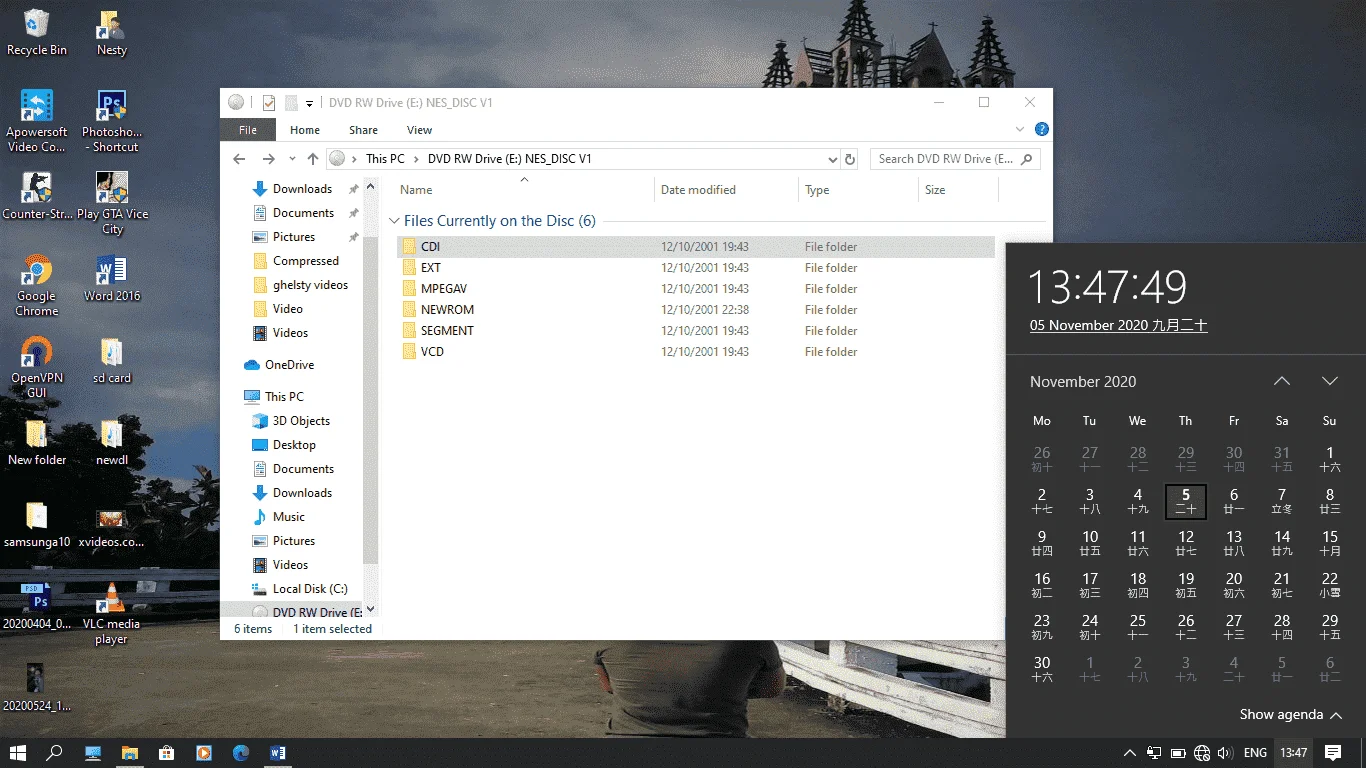Open Word from the taskbar
The width and height of the screenshot is (1366, 768).
pyautogui.click(x=278, y=753)
